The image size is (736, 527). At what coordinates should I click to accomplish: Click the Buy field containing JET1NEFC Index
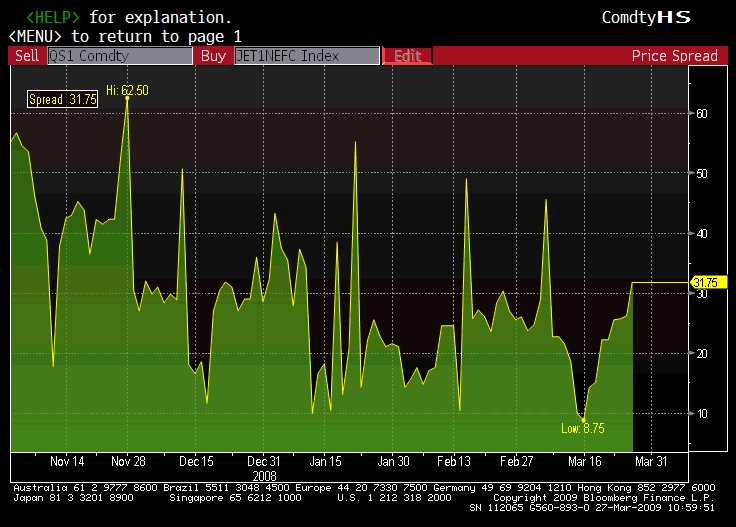[x=307, y=56]
